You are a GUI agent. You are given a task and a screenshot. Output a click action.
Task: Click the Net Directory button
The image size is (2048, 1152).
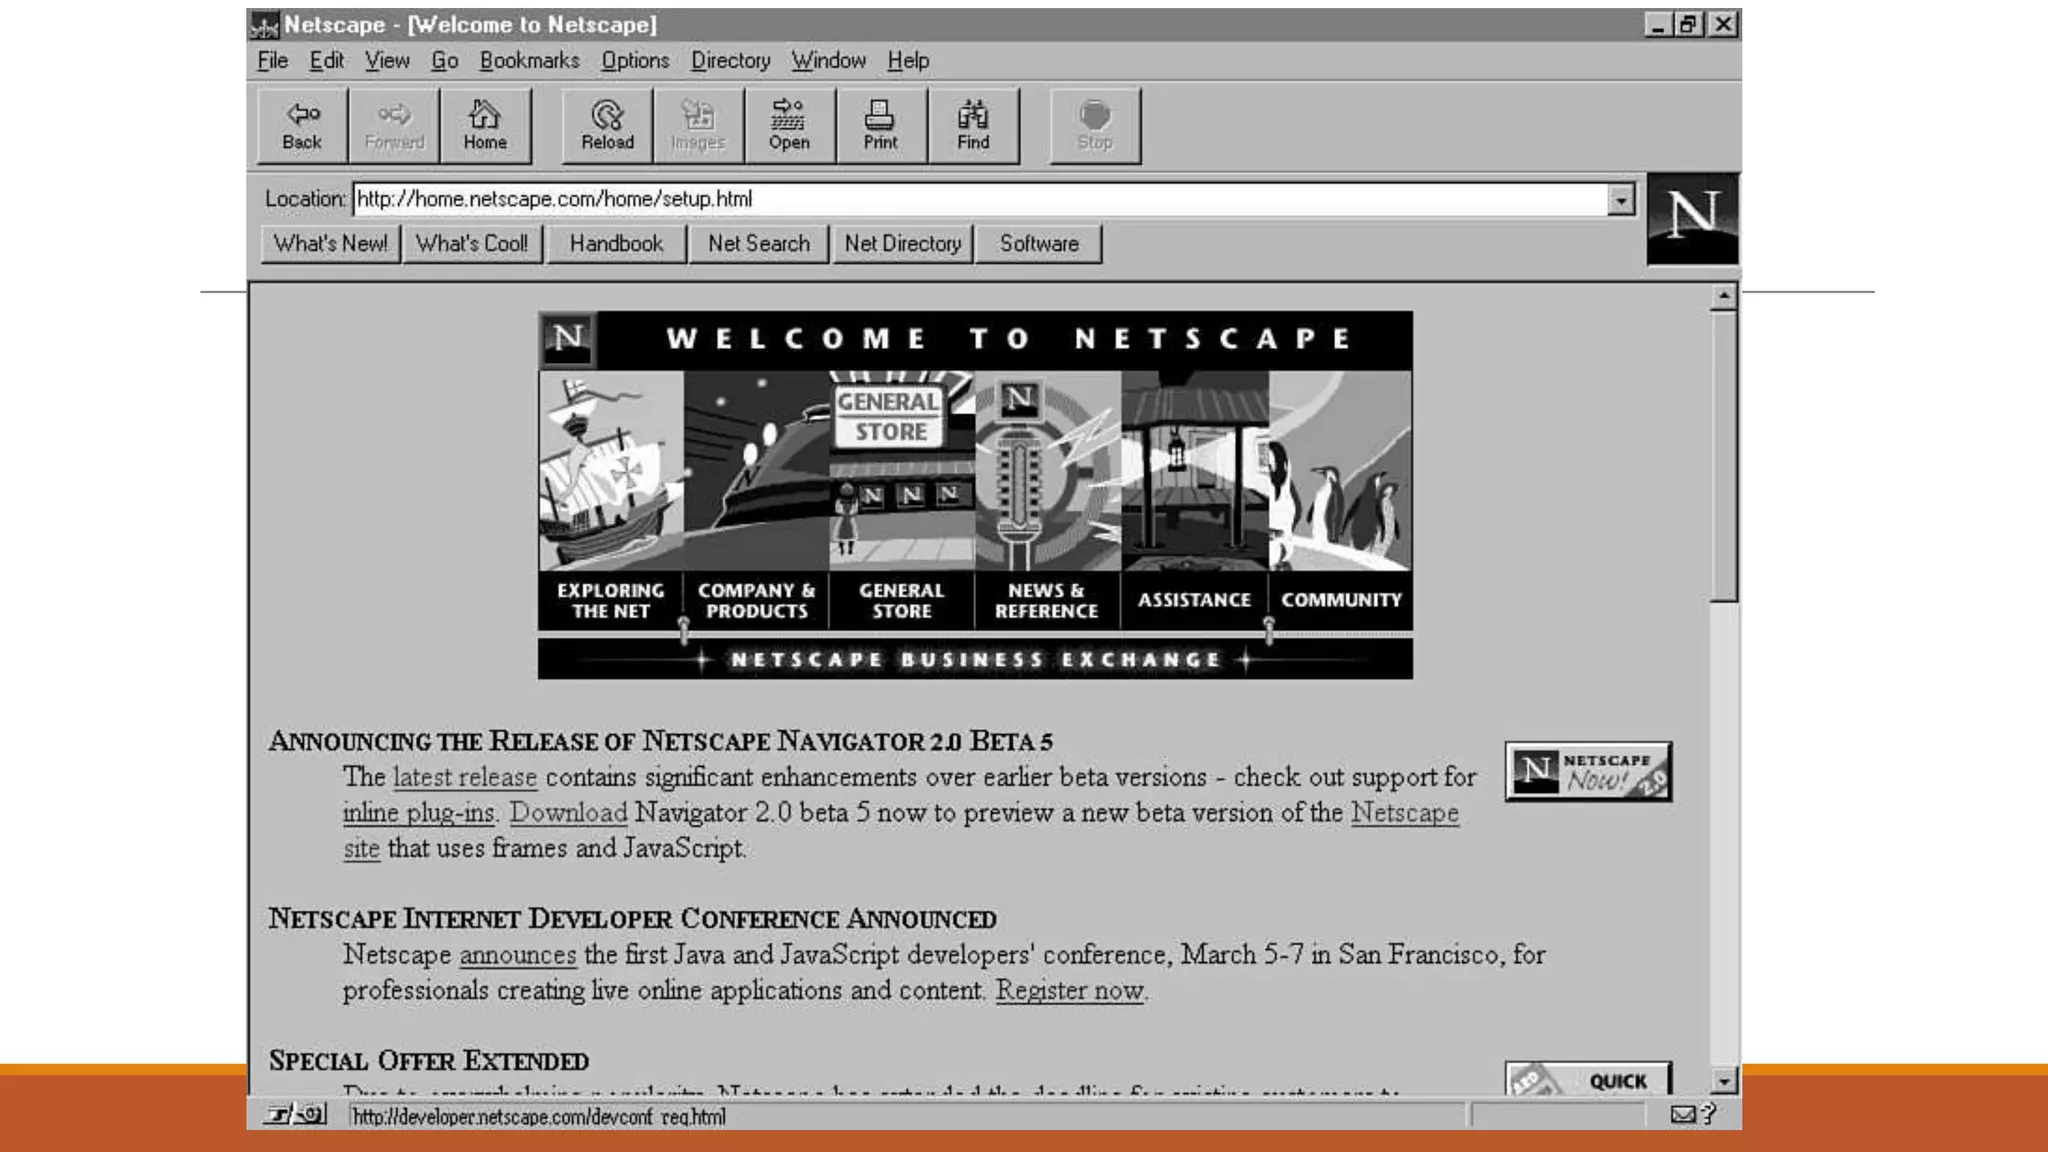(x=903, y=244)
